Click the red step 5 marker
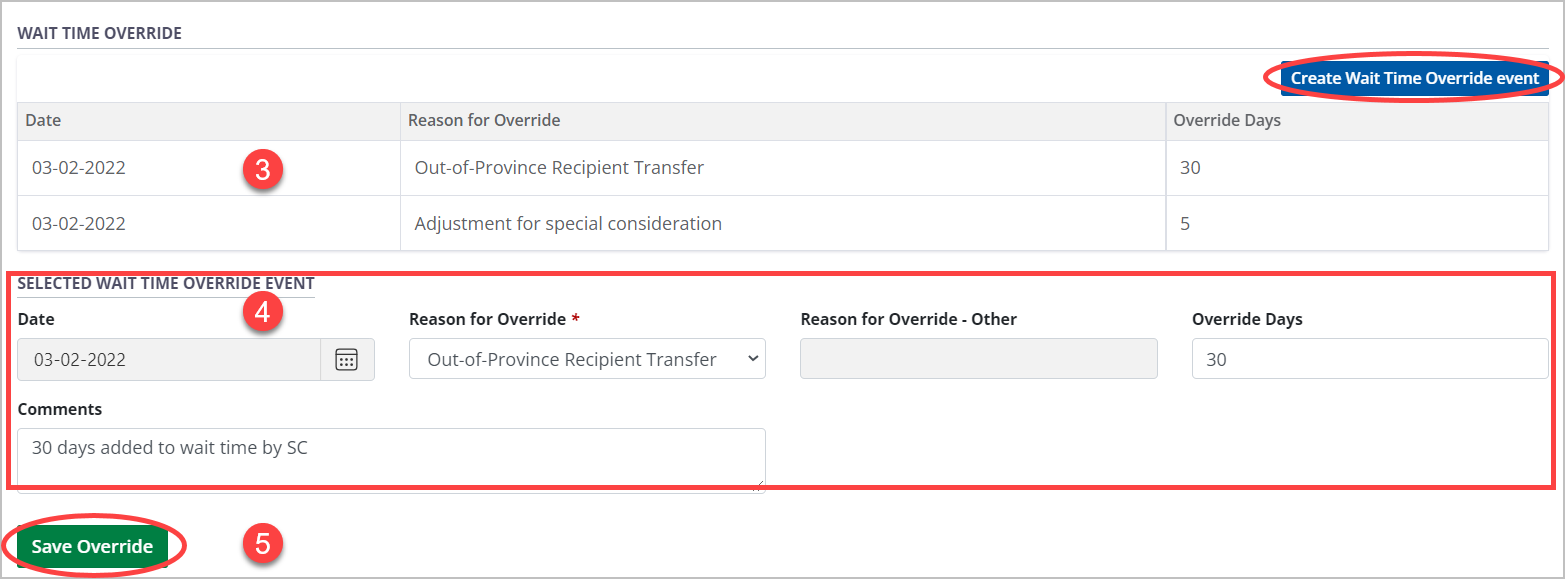Screen dimensions: 1565x579 (263, 544)
